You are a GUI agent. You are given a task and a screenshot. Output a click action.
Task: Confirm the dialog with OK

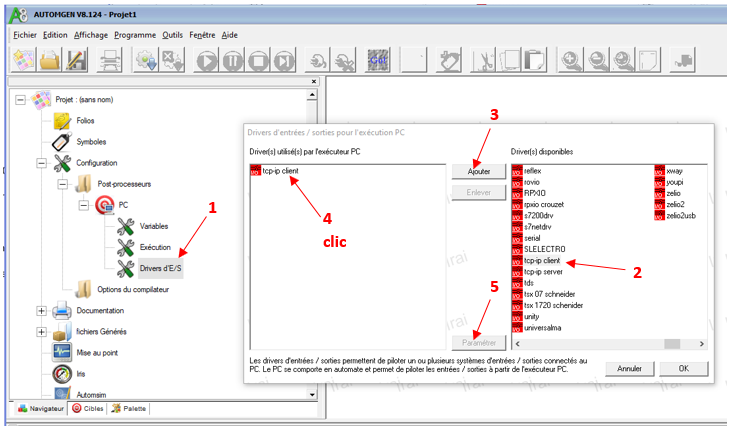[683, 368]
